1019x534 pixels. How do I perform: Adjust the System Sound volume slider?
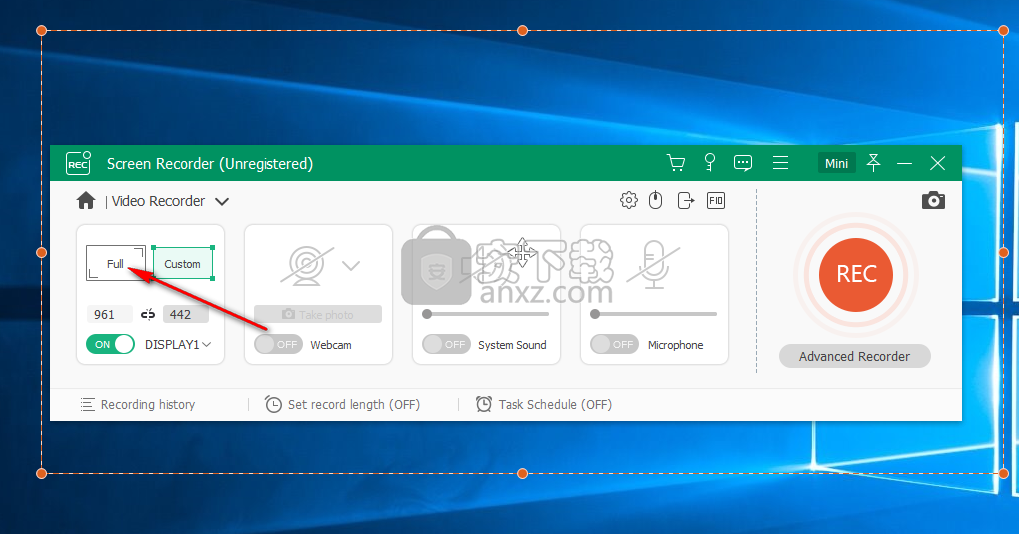[x=485, y=314]
